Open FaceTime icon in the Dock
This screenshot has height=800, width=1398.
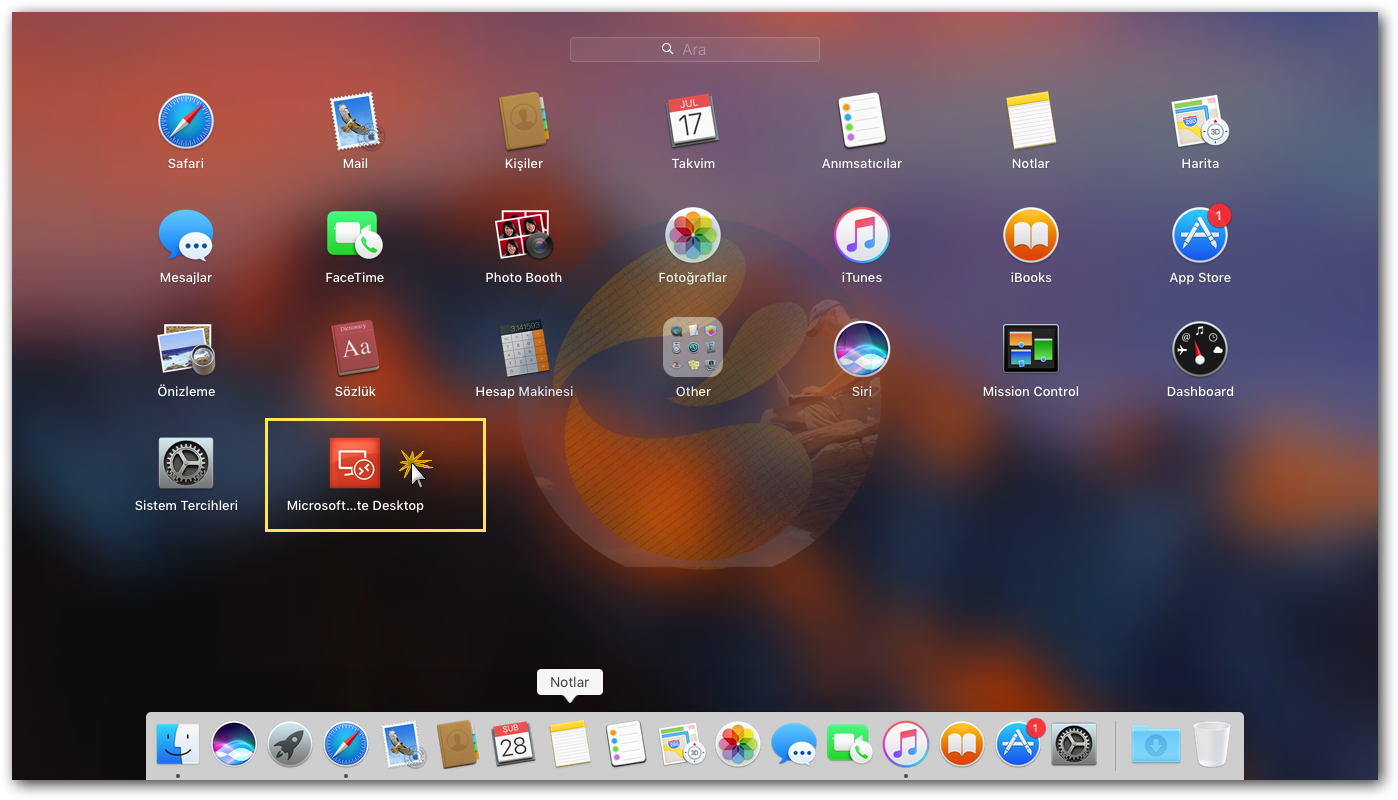[x=850, y=744]
